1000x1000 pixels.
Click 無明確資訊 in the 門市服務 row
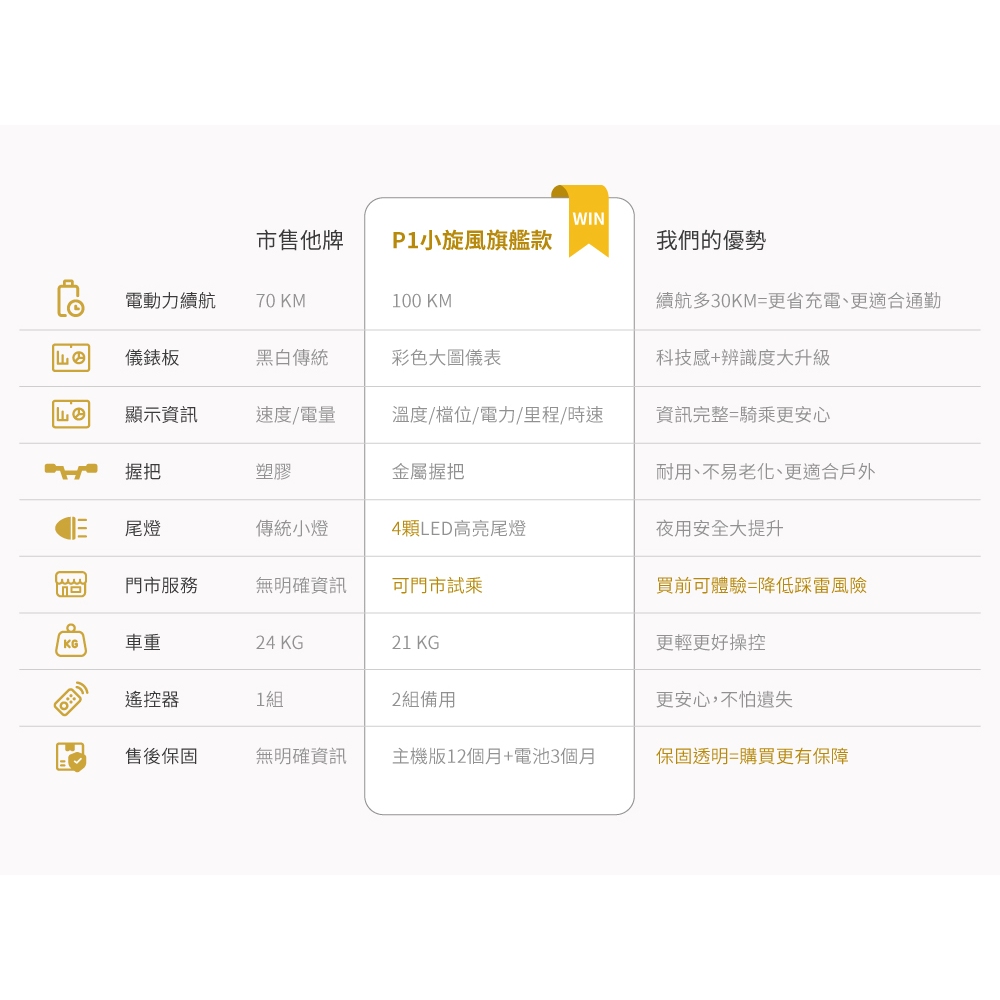301,585
